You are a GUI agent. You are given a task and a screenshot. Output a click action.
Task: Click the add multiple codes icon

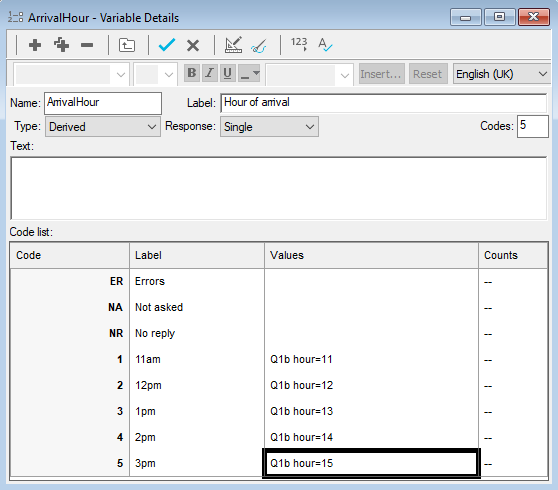pos(61,45)
